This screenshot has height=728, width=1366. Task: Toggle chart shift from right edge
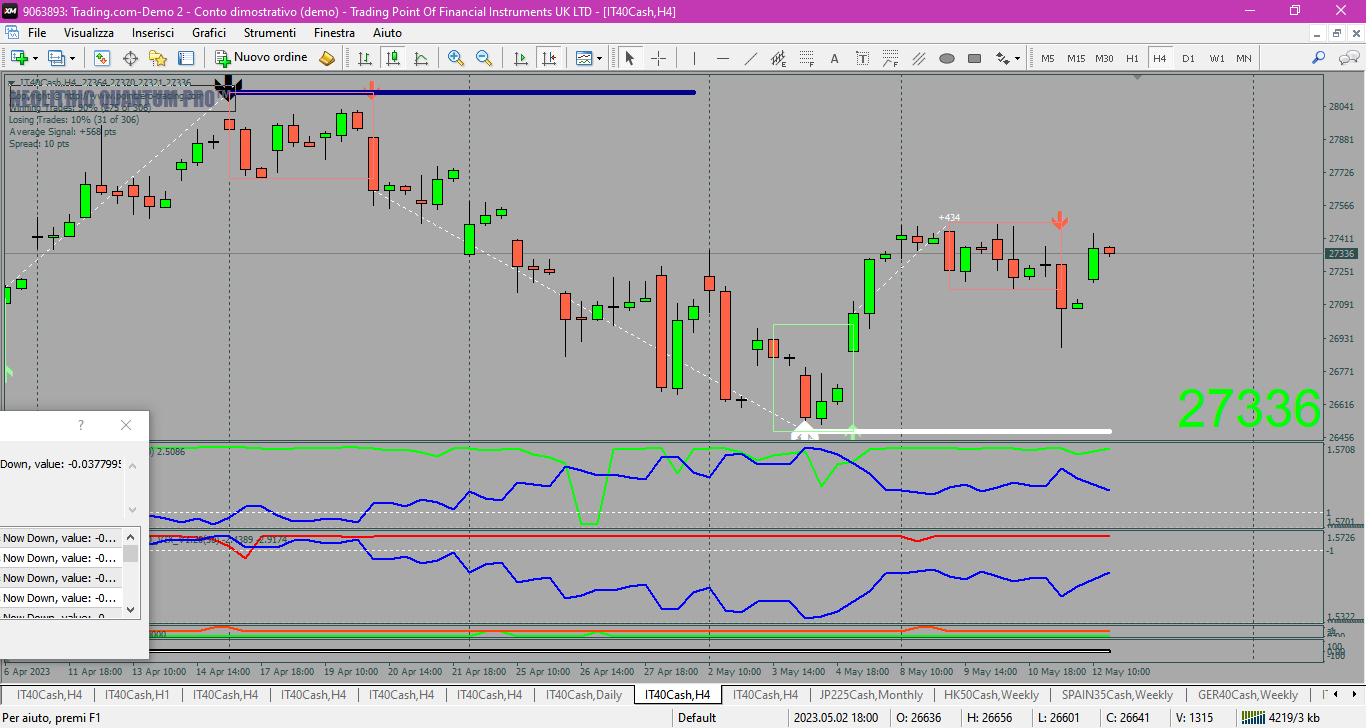click(548, 58)
